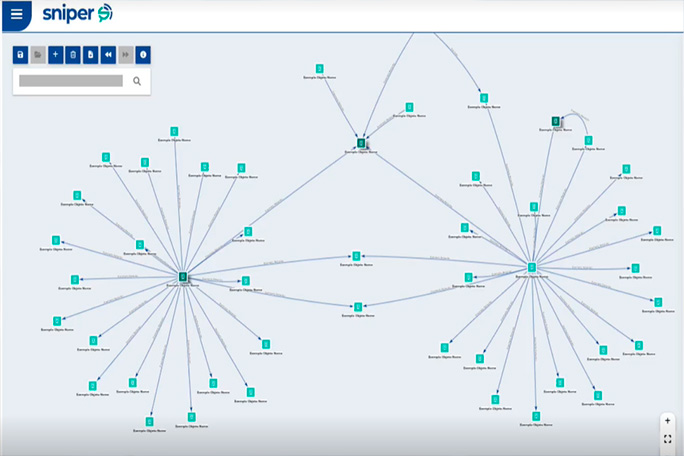Click the greyed-out open folder icon
The height and width of the screenshot is (456, 684).
38,55
